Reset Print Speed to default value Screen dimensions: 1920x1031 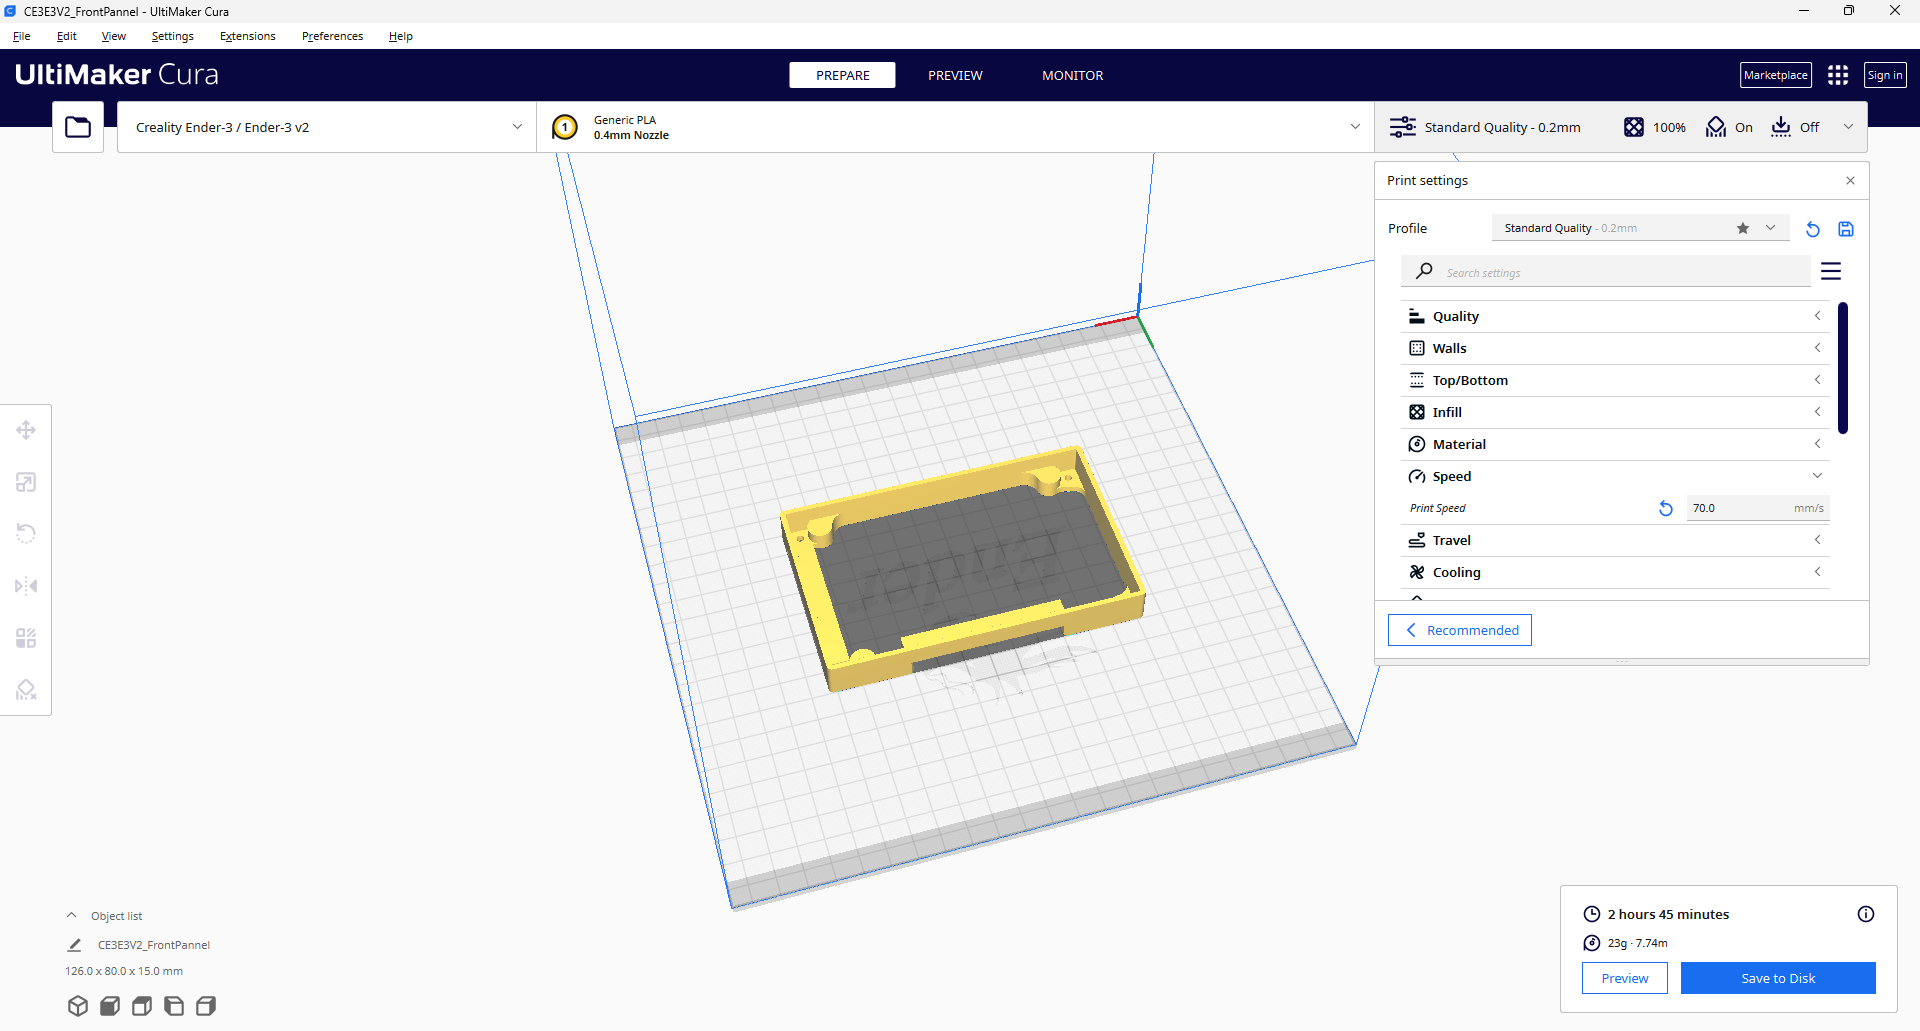click(1666, 508)
